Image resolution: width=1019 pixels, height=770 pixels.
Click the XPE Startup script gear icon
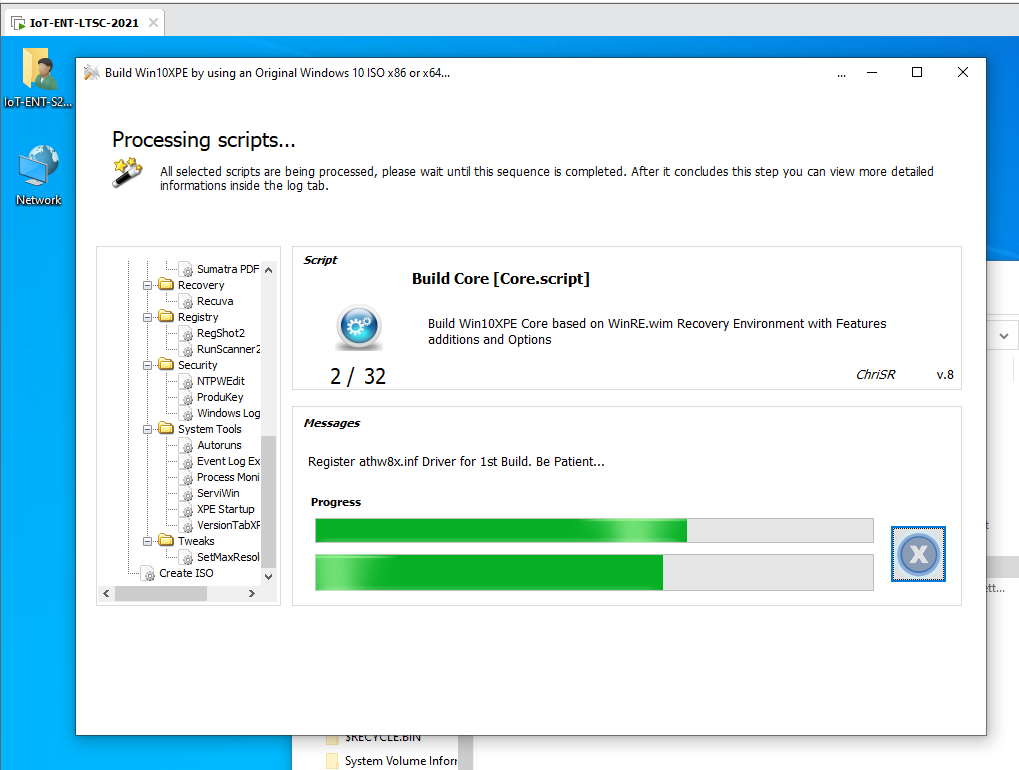(187, 510)
